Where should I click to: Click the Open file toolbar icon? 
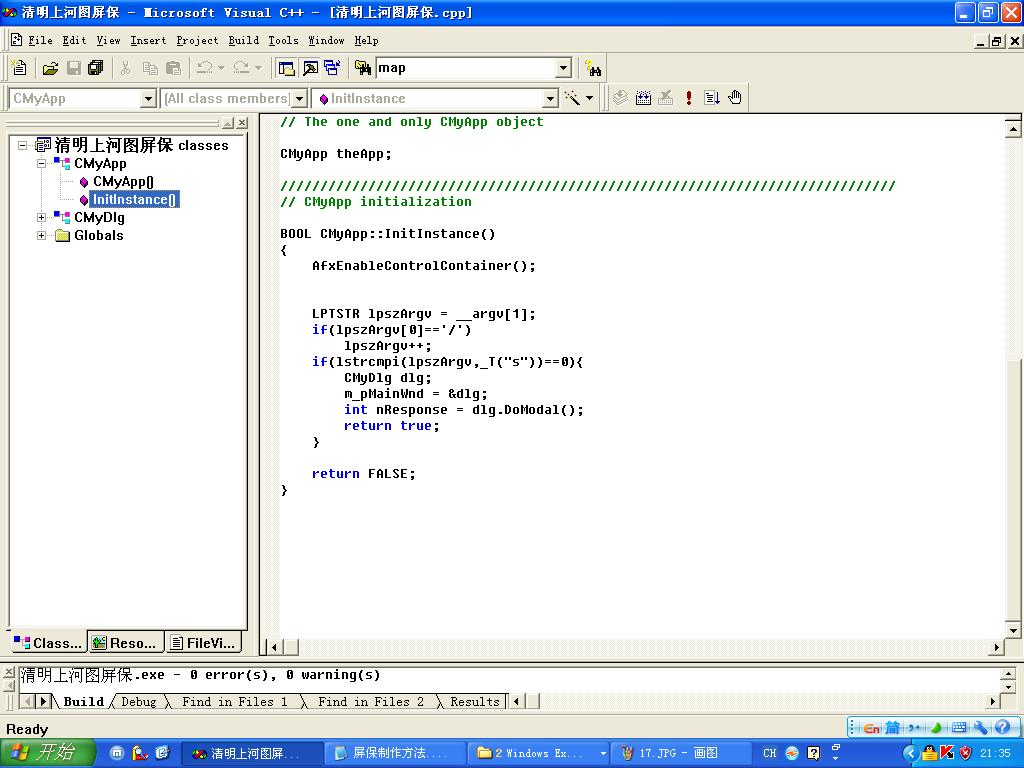tap(50, 68)
